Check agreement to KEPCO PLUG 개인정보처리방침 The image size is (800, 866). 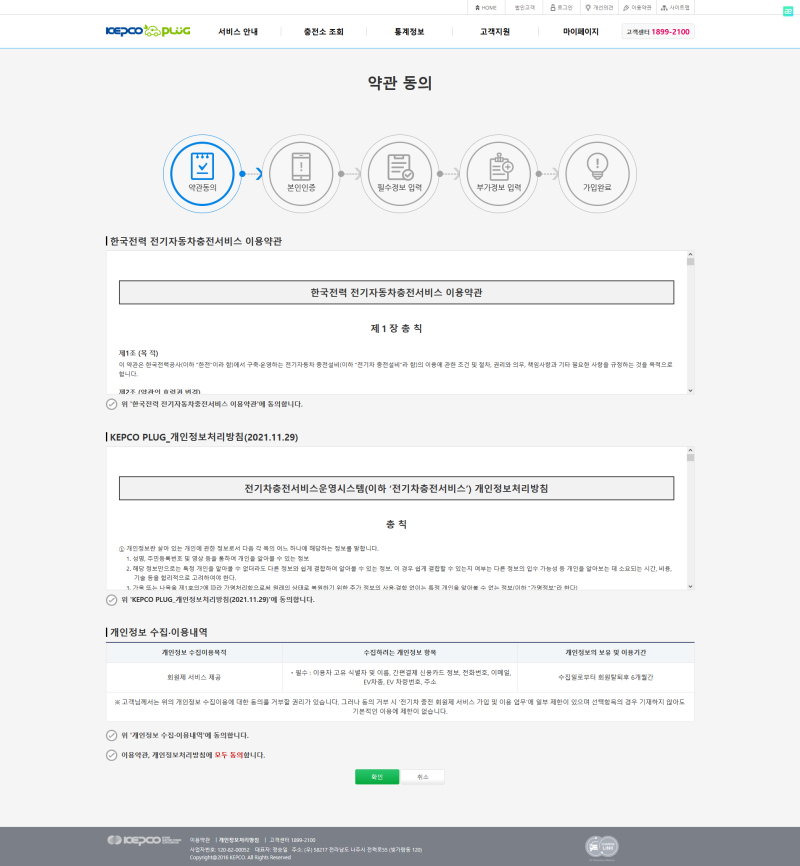[110, 605]
